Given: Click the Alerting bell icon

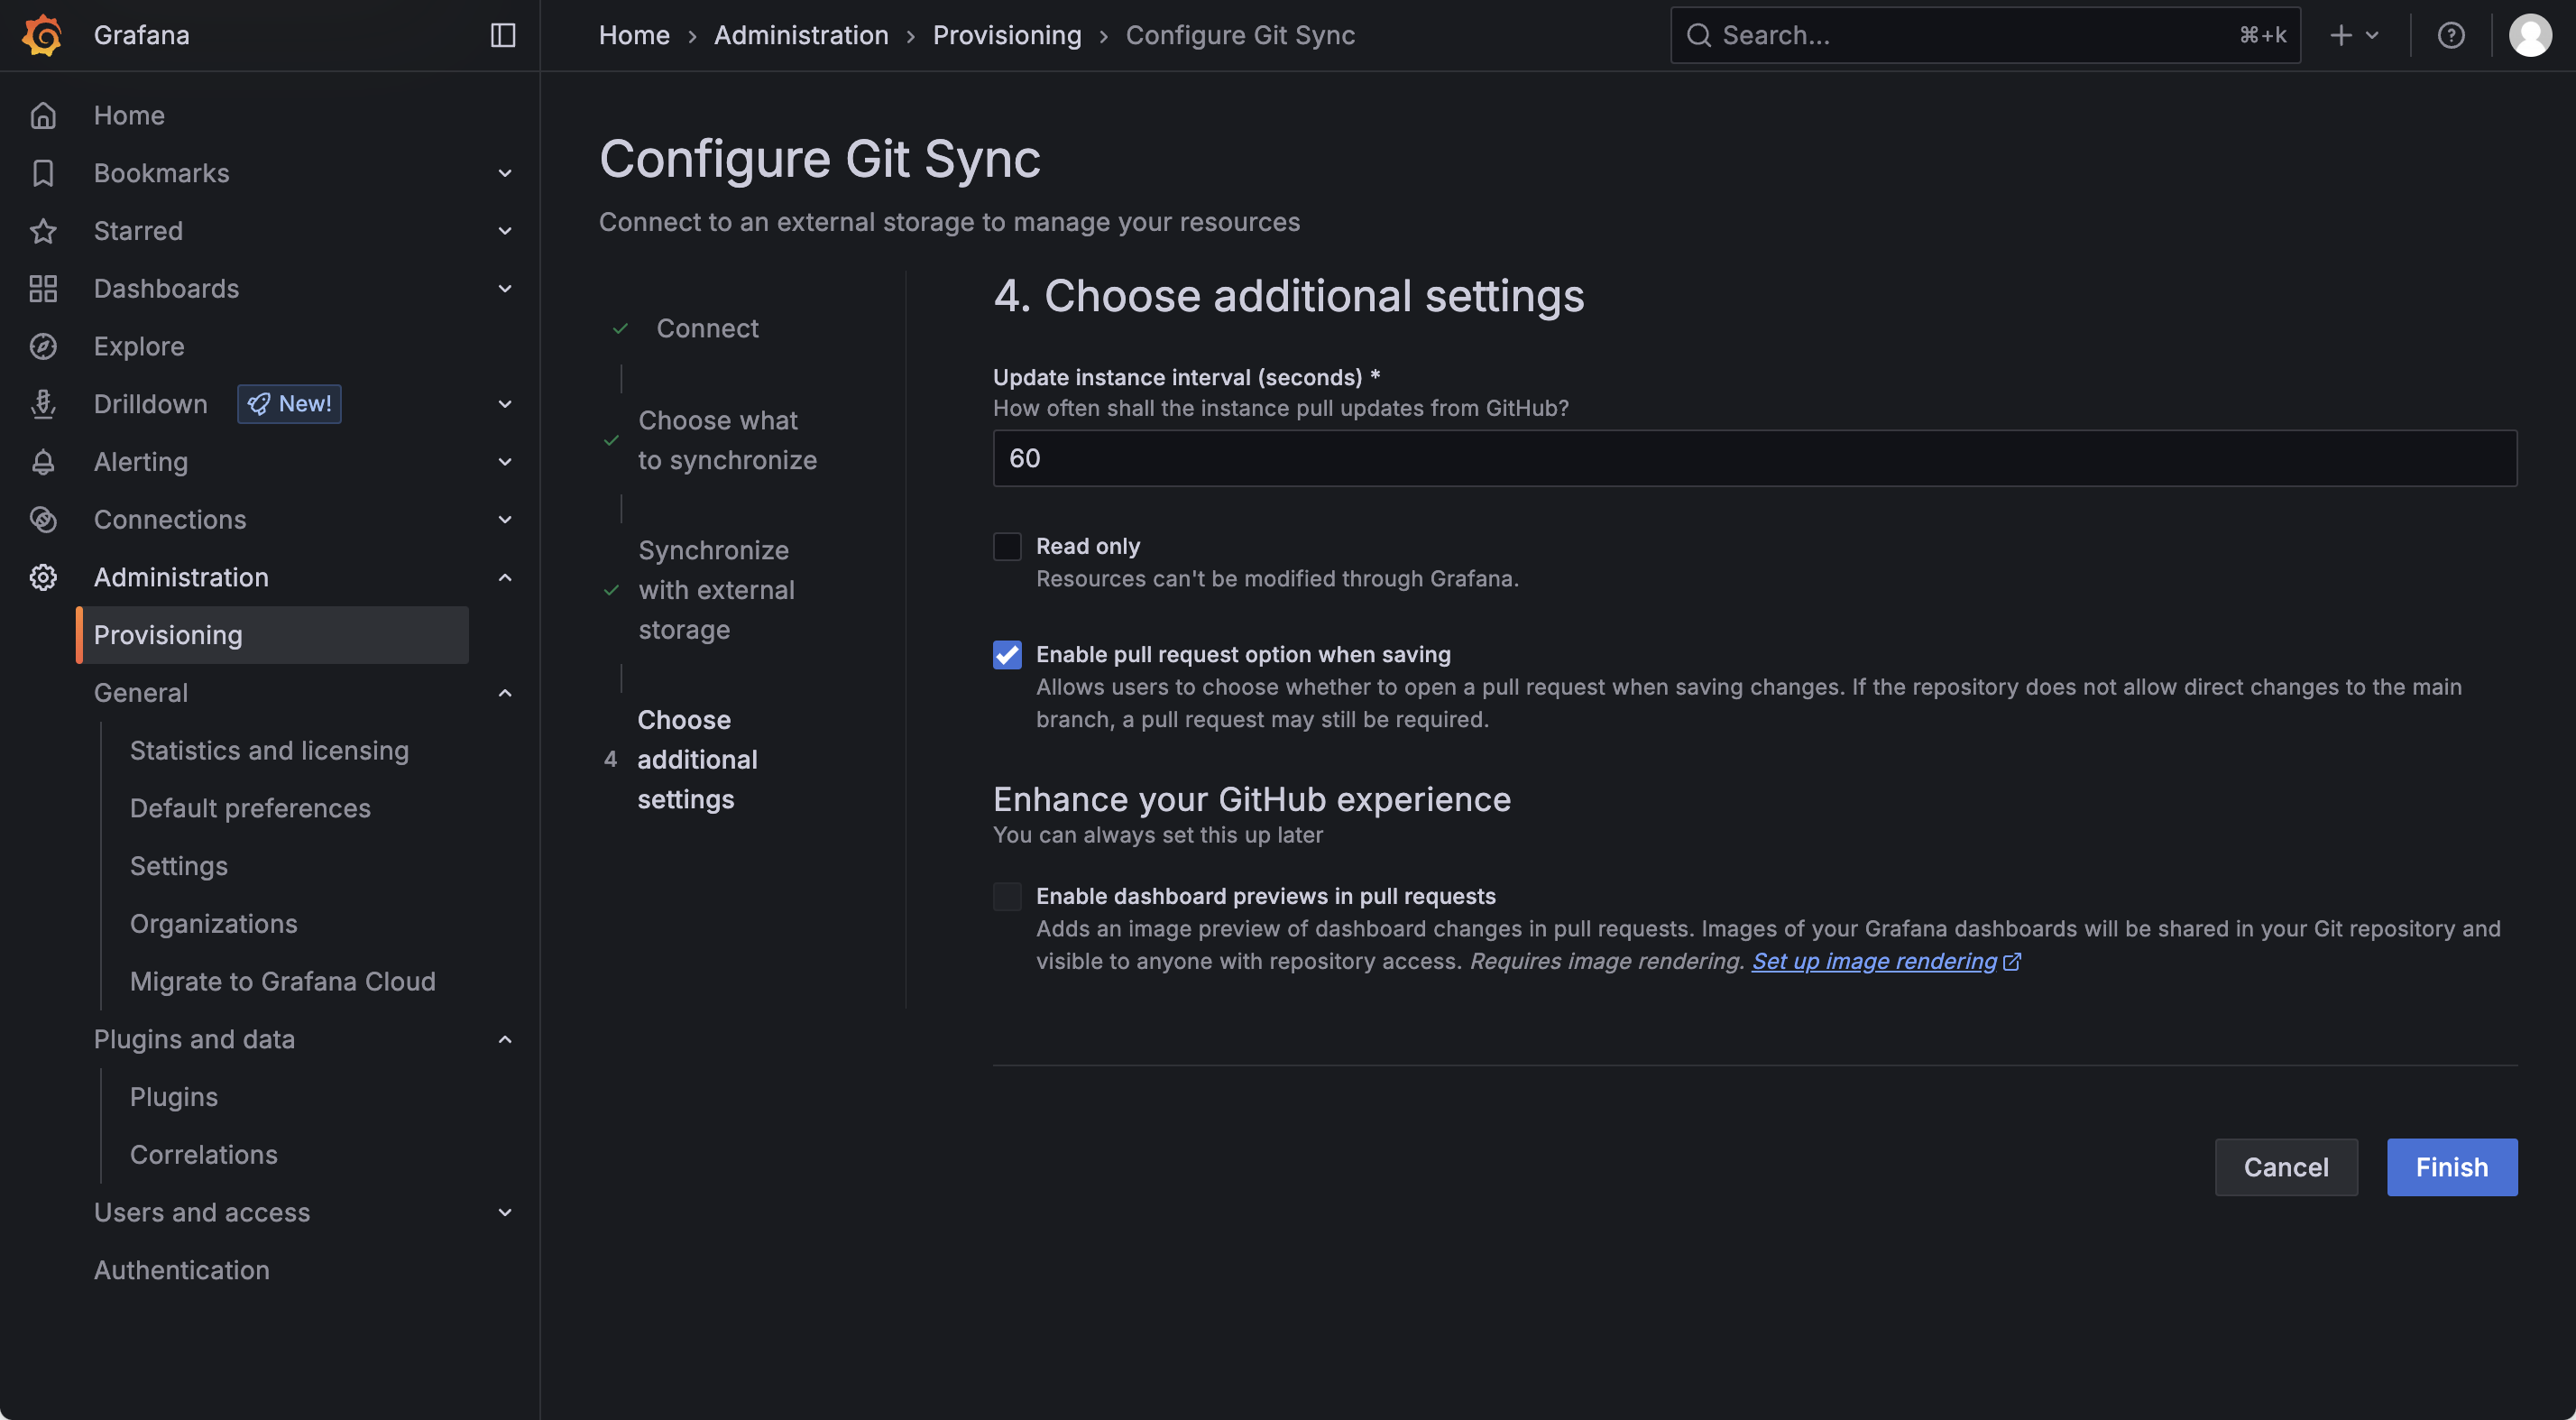Looking at the screenshot, I should point(43,462).
